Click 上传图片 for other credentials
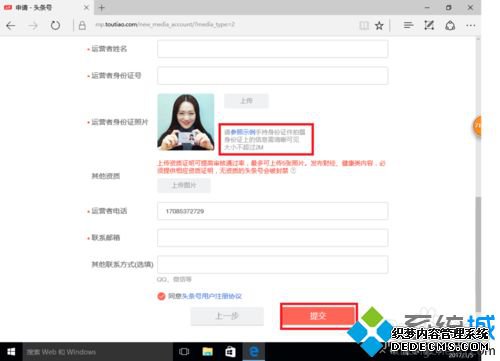The width and height of the screenshot is (500, 361). (184, 185)
